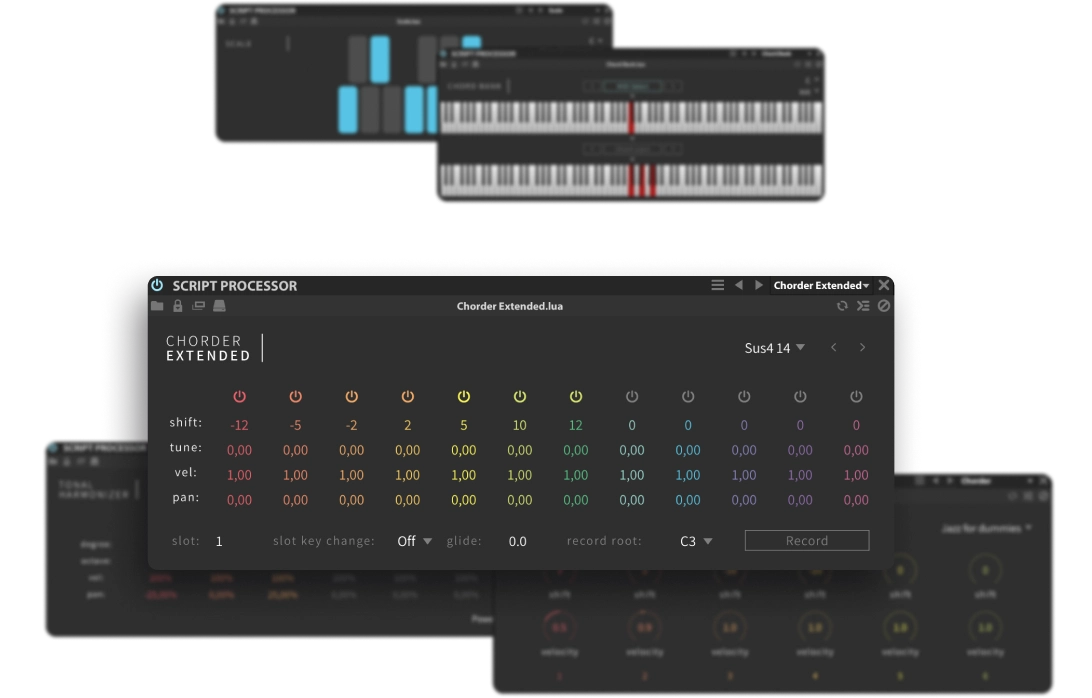Click the bypass circle-slash icon
This screenshot has width=1092, height=698.
(x=884, y=306)
